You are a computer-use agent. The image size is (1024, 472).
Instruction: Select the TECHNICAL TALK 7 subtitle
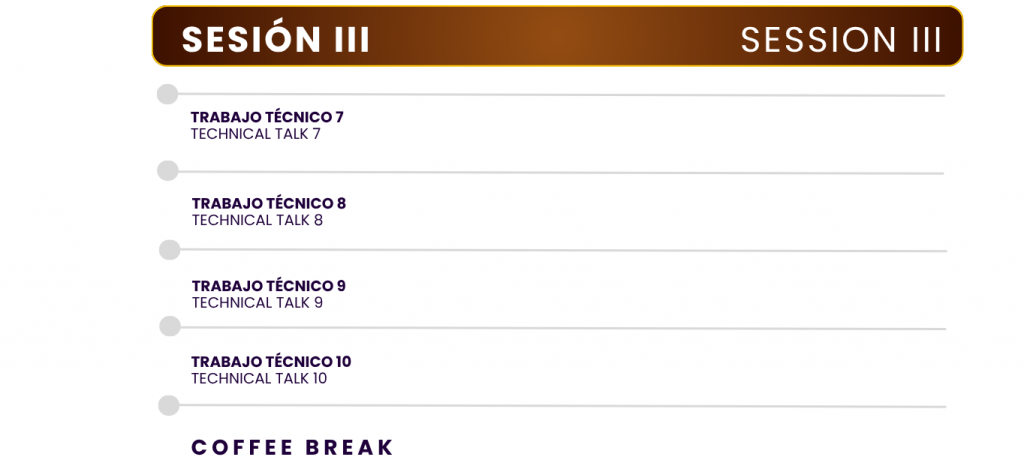255,134
